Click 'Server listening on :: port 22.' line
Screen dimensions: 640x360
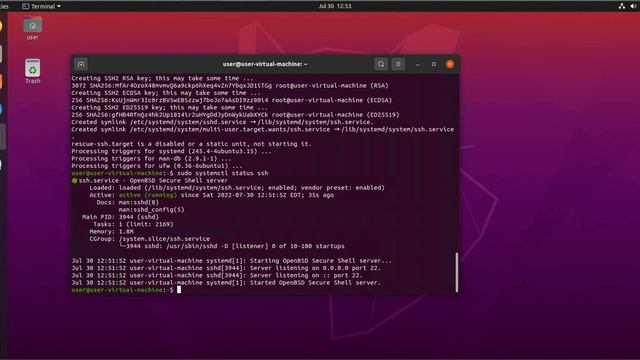tap(217, 276)
